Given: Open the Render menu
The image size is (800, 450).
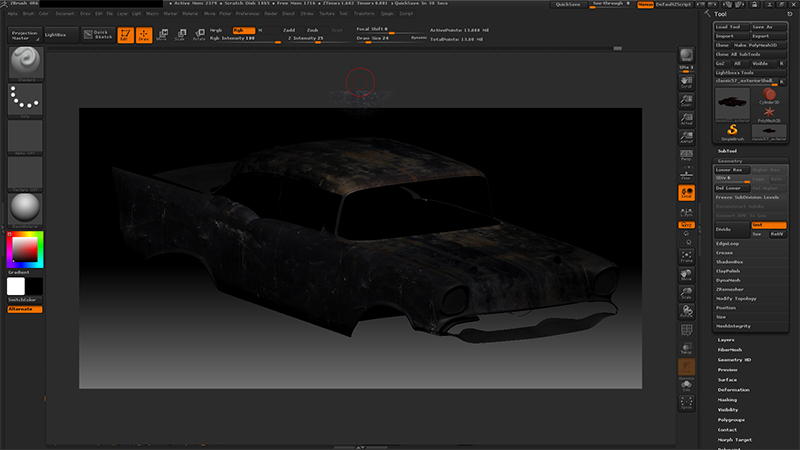Looking at the screenshot, I should [x=271, y=14].
